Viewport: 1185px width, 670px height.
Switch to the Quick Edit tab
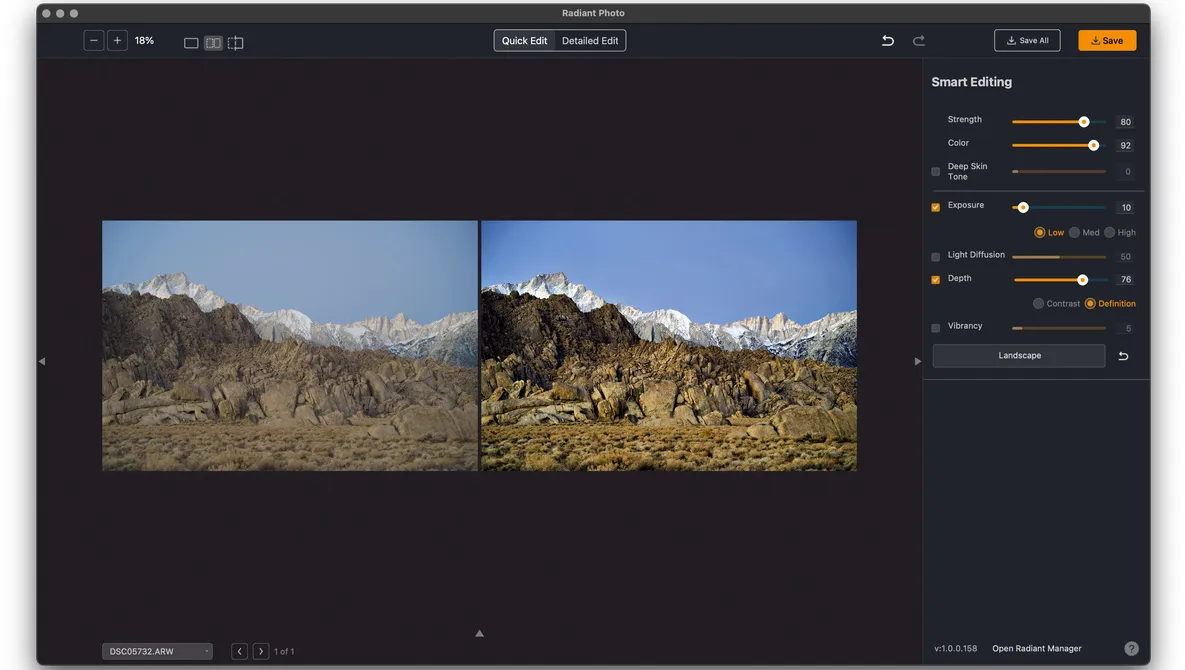(x=523, y=40)
